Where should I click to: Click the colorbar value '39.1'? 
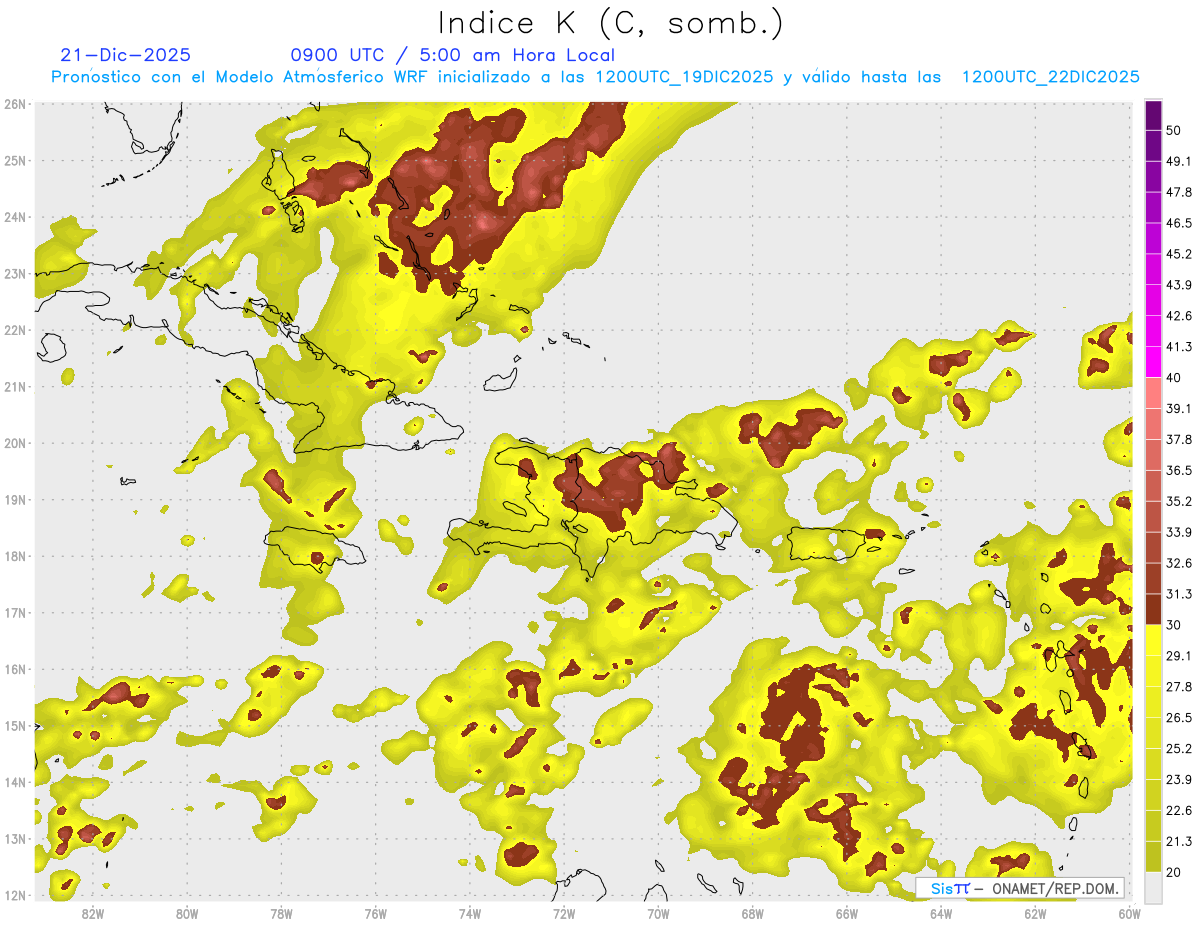(x=1178, y=409)
